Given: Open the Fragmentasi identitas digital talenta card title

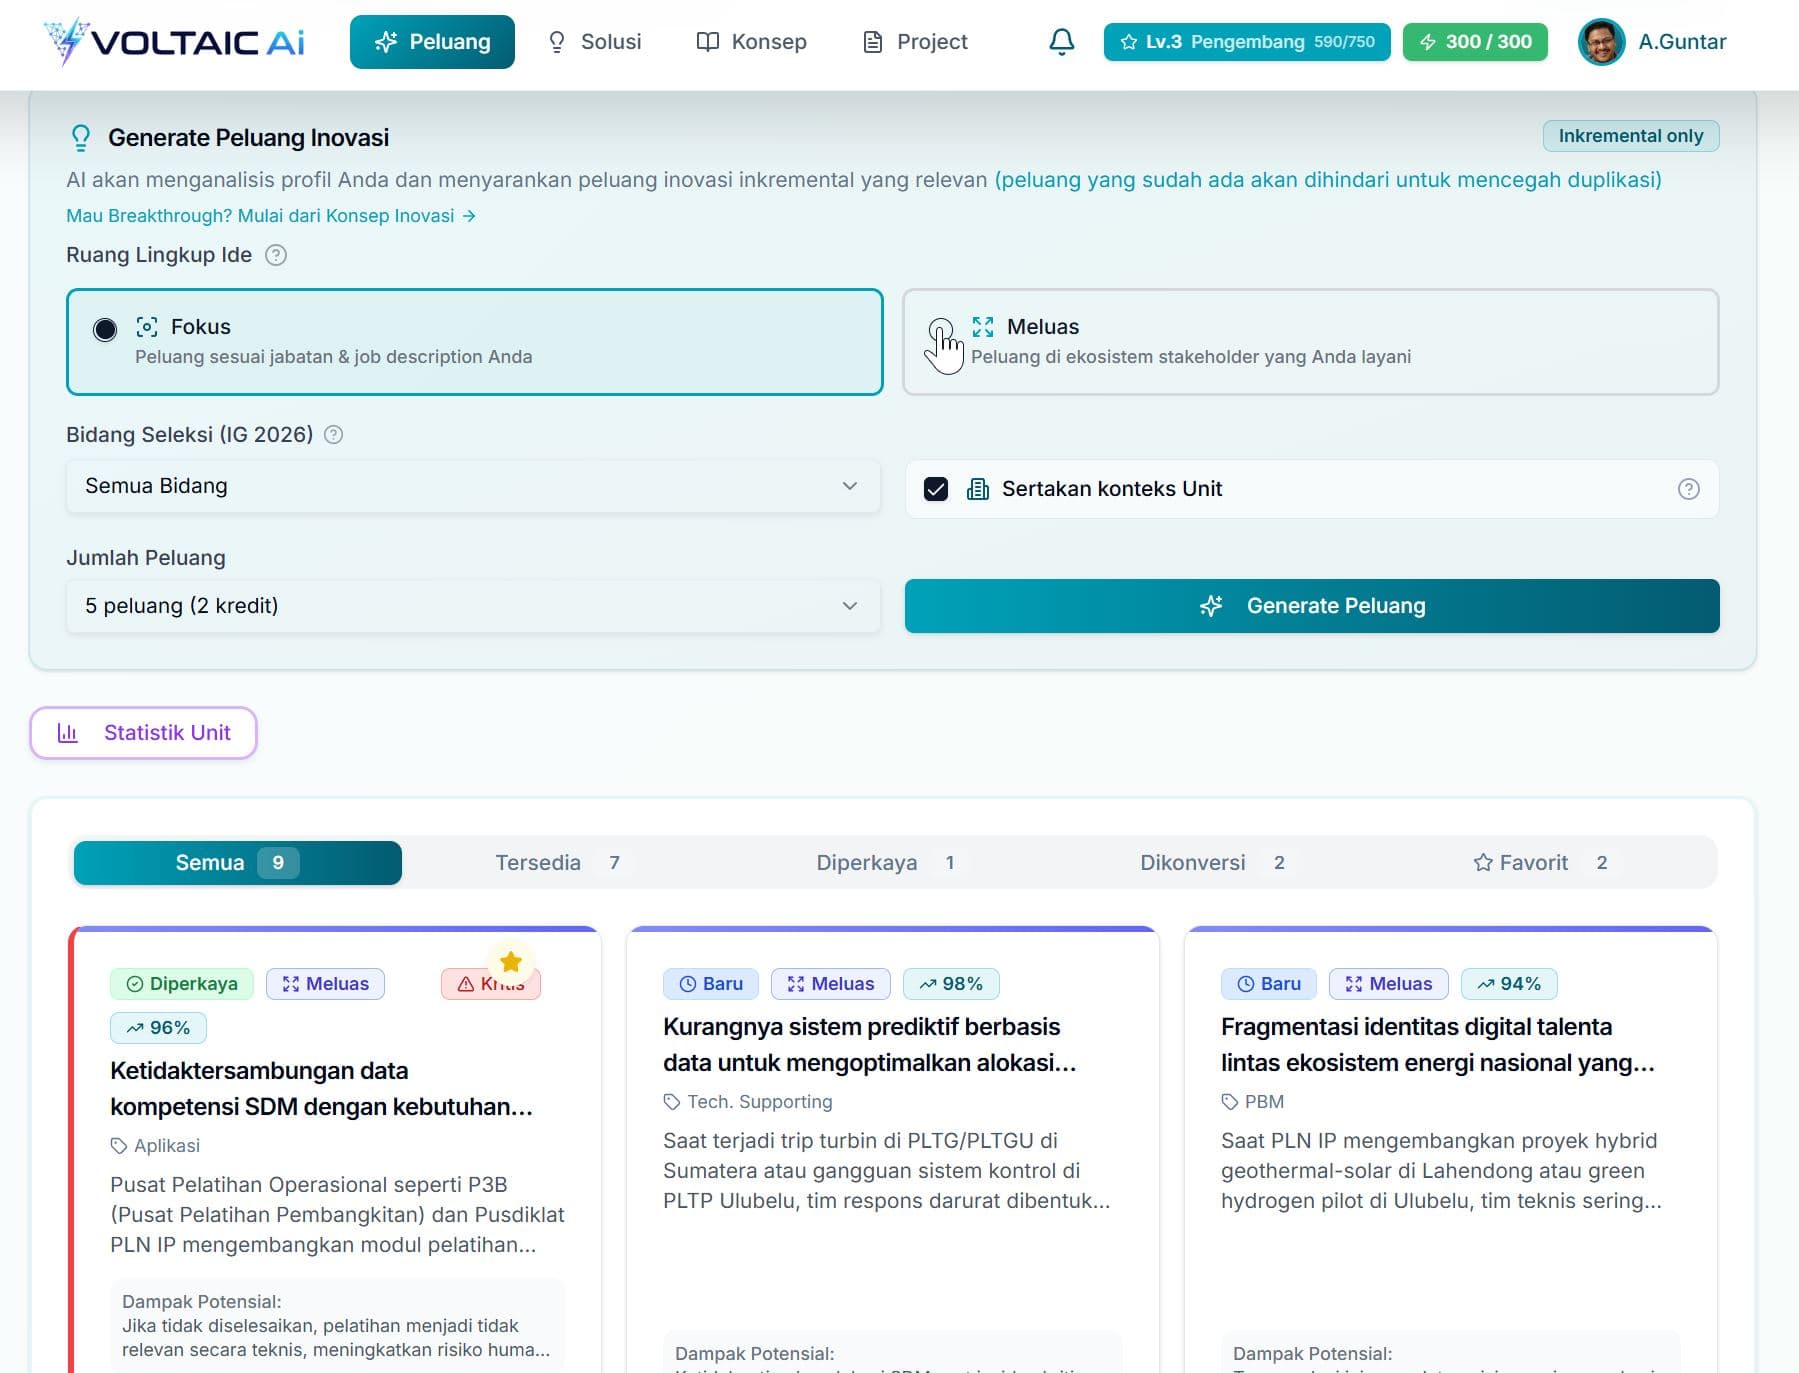Looking at the screenshot, I should (x=1438, y=1045).
